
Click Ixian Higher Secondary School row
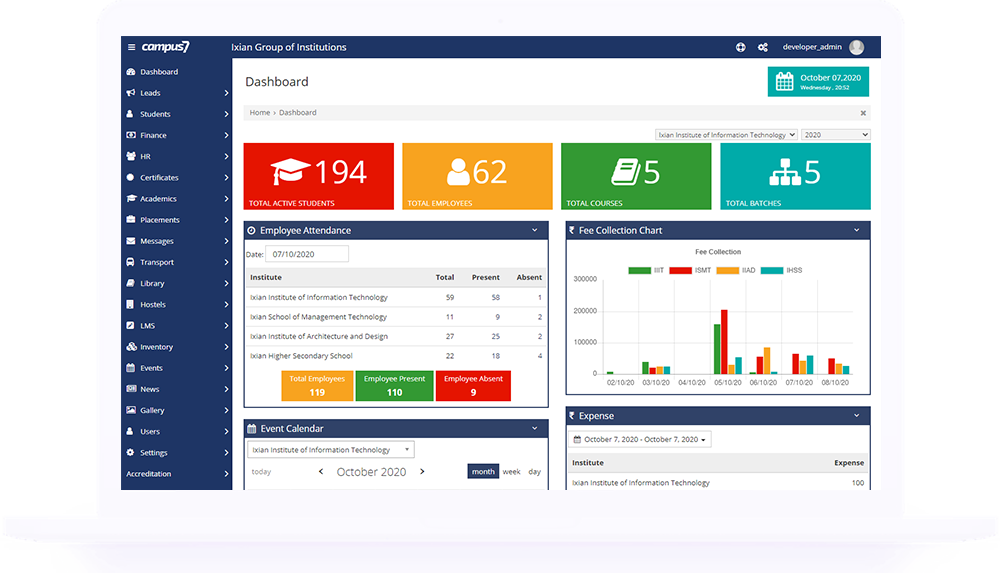coord(395,356)
